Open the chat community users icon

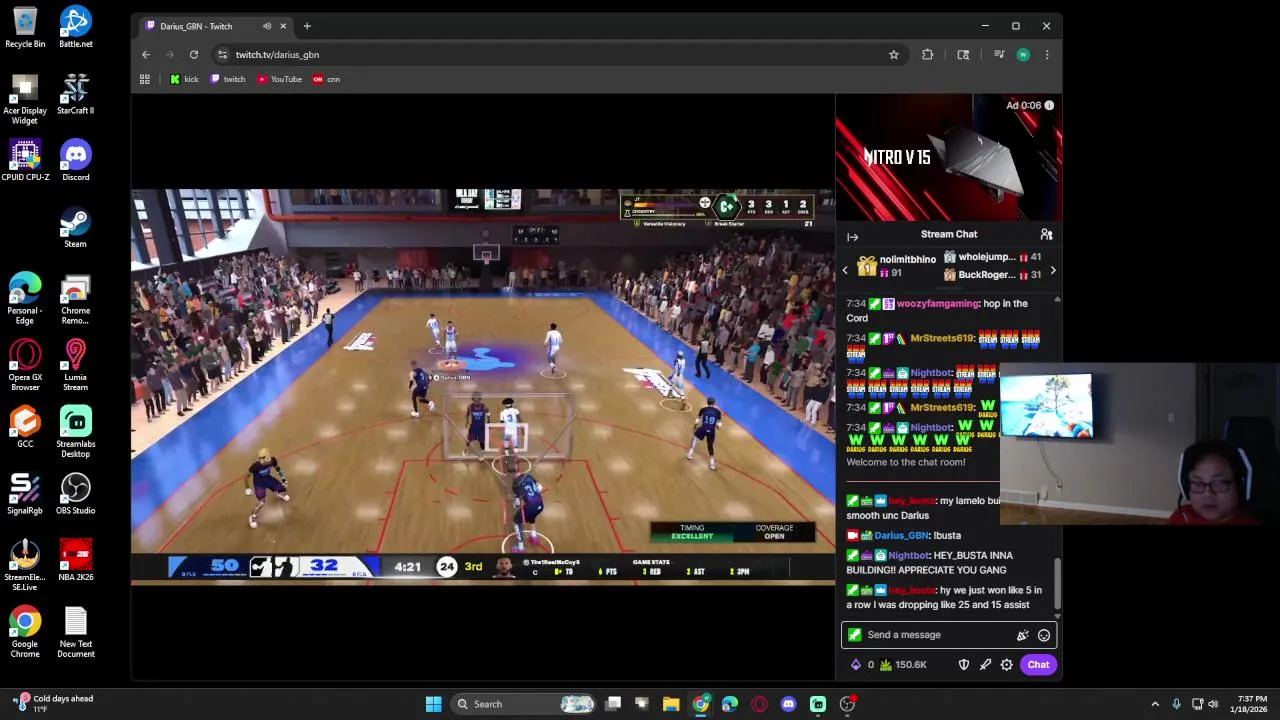point(1046,234)
